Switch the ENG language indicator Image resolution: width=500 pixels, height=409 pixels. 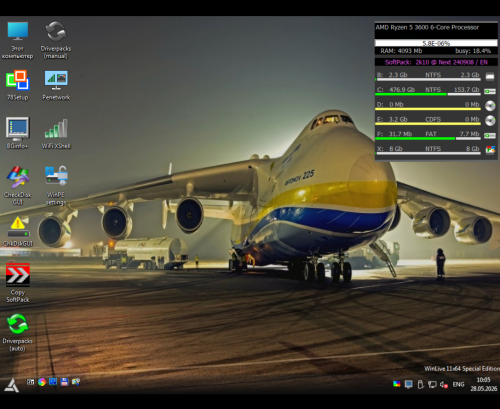458,384
